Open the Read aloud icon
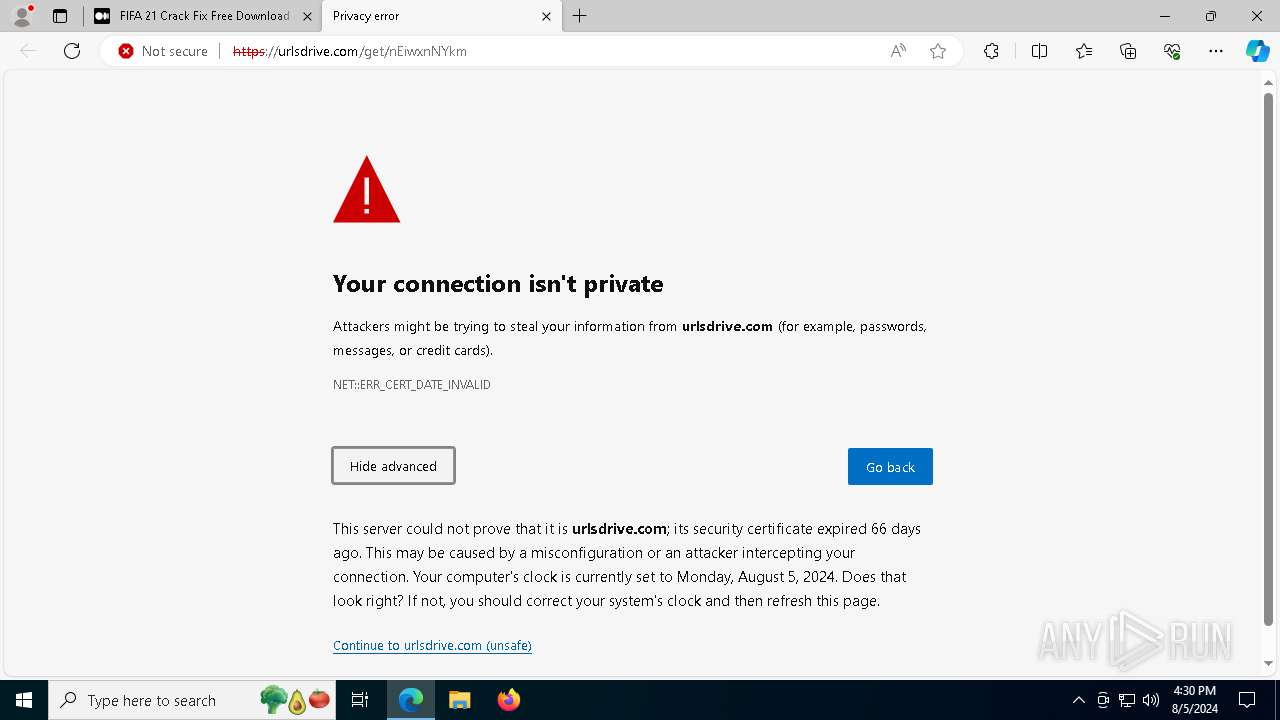Screen dimensions: 1280x720 898,51
